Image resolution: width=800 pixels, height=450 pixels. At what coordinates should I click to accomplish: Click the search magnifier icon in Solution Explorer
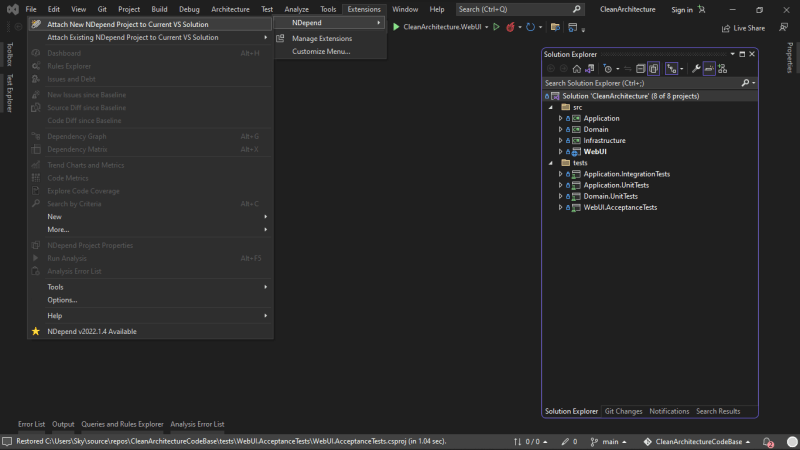[745, 83]
